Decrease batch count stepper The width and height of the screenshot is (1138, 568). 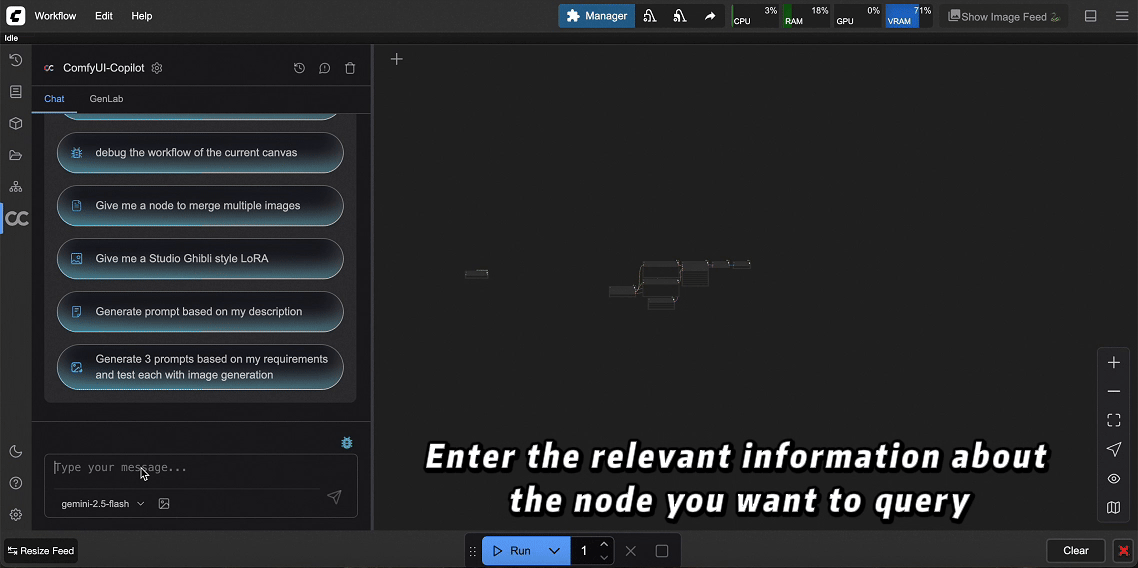(x=604, y=557)
